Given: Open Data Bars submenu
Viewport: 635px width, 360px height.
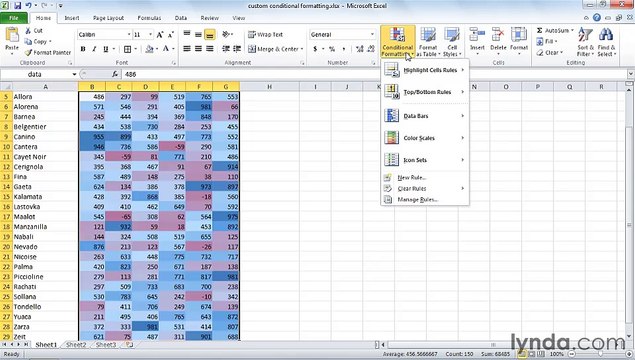Looking at the screenshot, I should pyautogui.click(x=425, y=116).
